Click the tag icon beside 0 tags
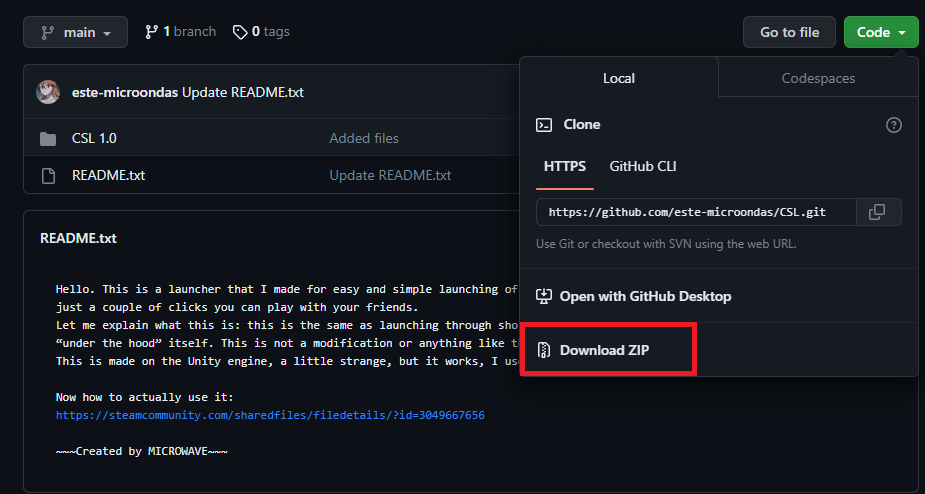The width and height of the screenshot is (925, 494). point(240,32)
